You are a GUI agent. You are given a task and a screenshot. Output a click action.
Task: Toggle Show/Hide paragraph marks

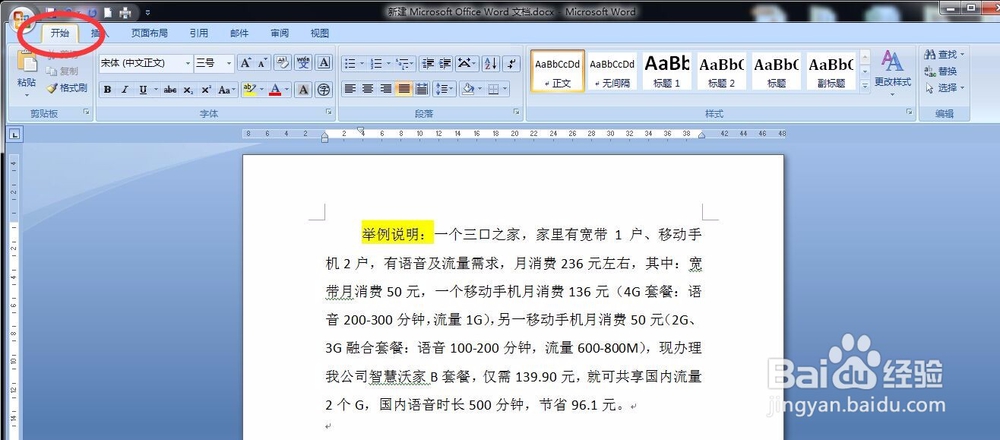pos(511,63)
